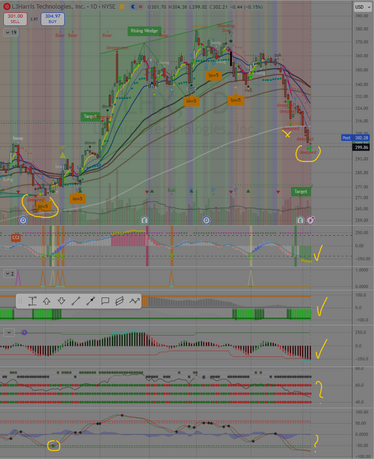Click the Post 302.28 price label
The image size is (374, 459).
click(x=355, y=138)
